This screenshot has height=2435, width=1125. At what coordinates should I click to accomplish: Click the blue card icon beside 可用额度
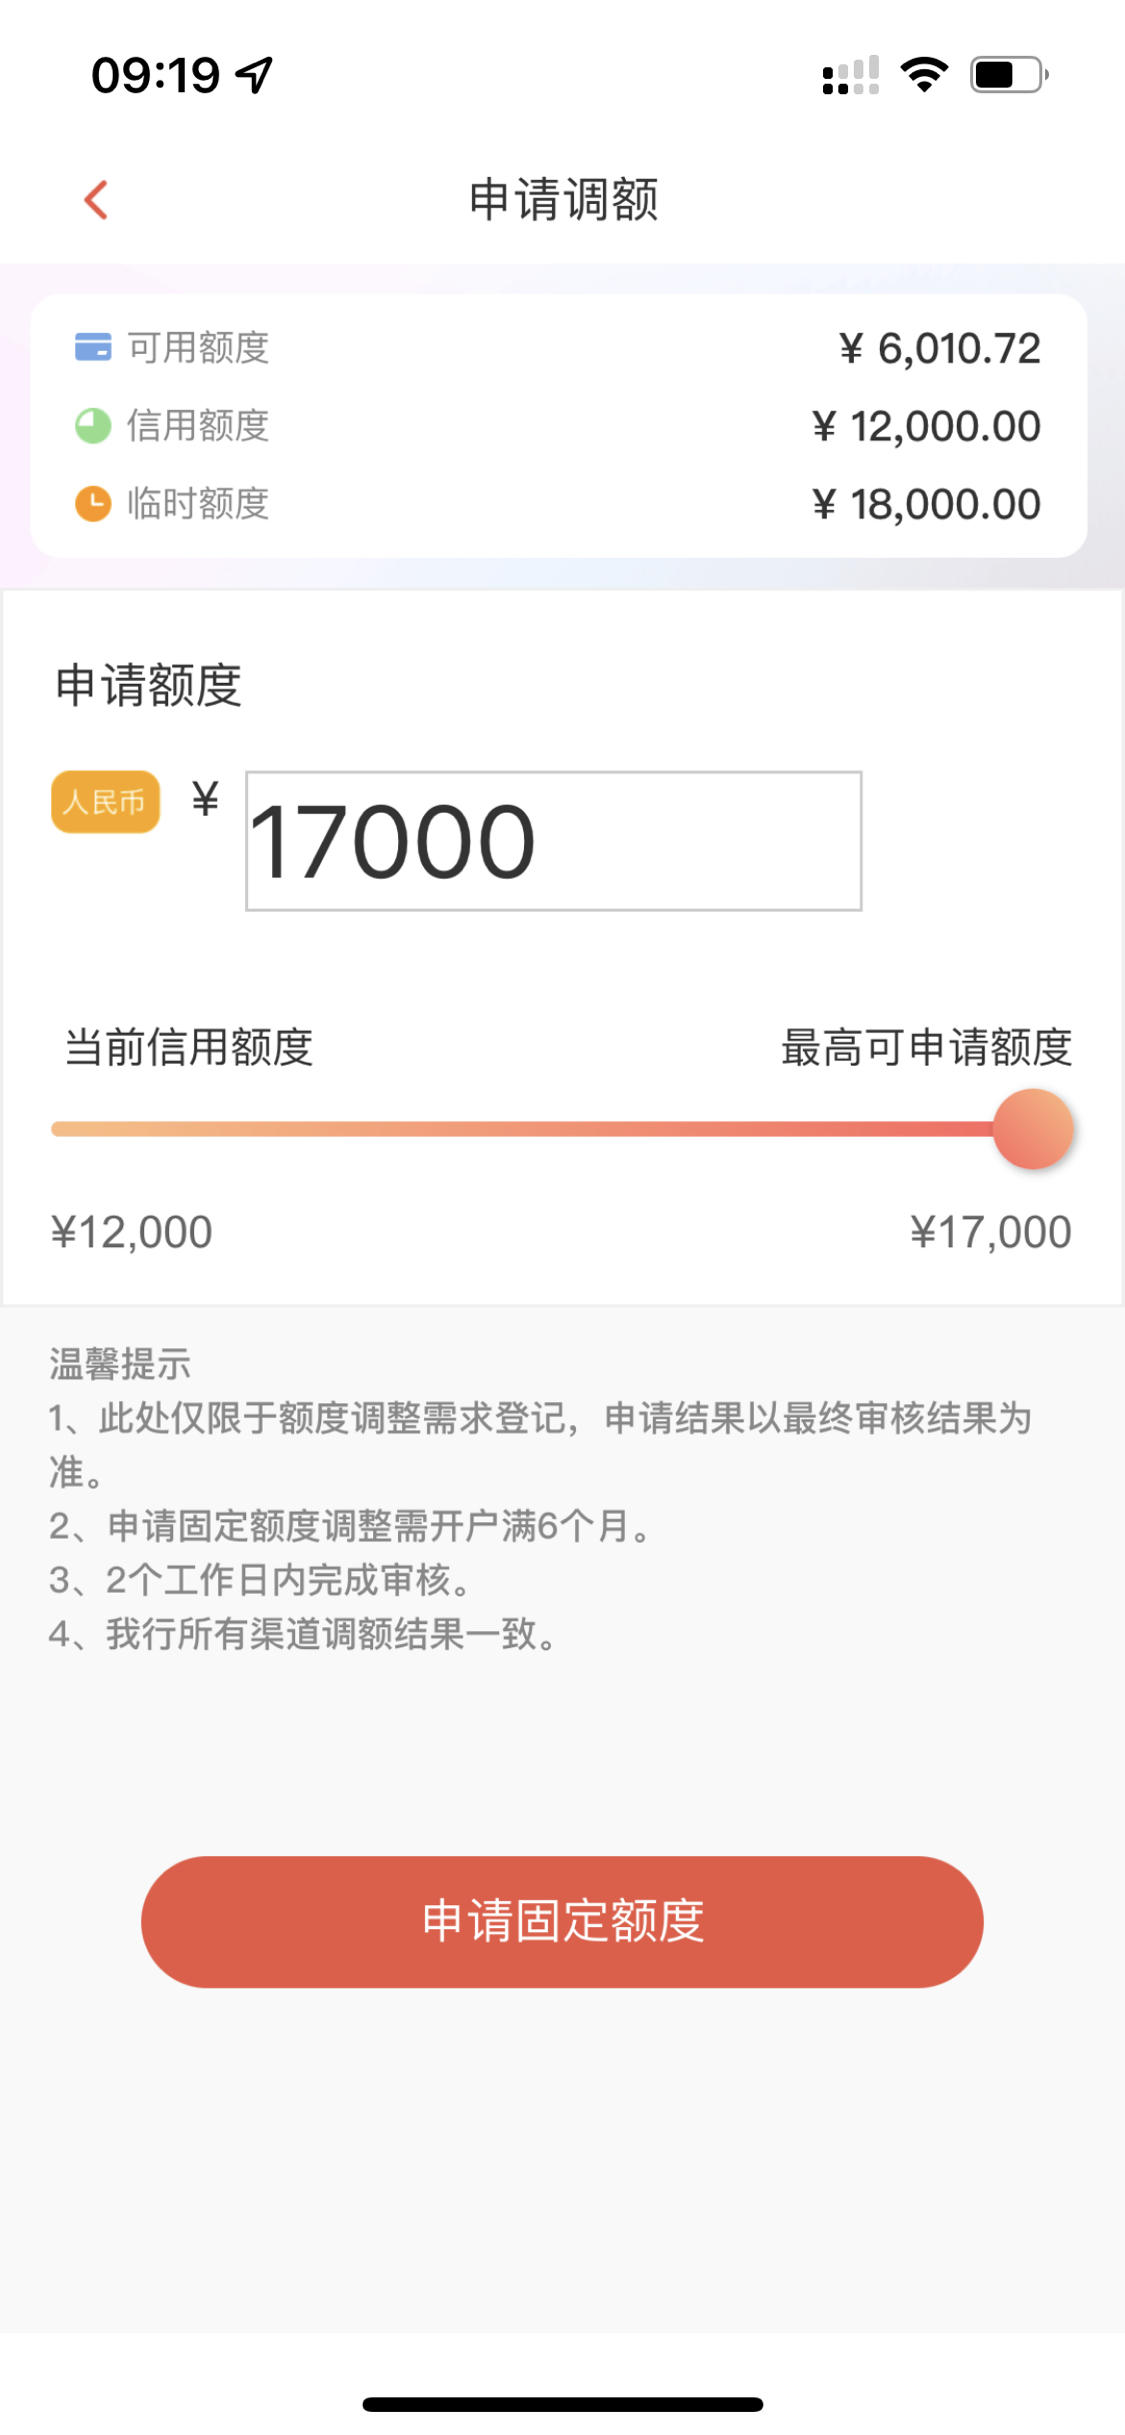point(93,347)
